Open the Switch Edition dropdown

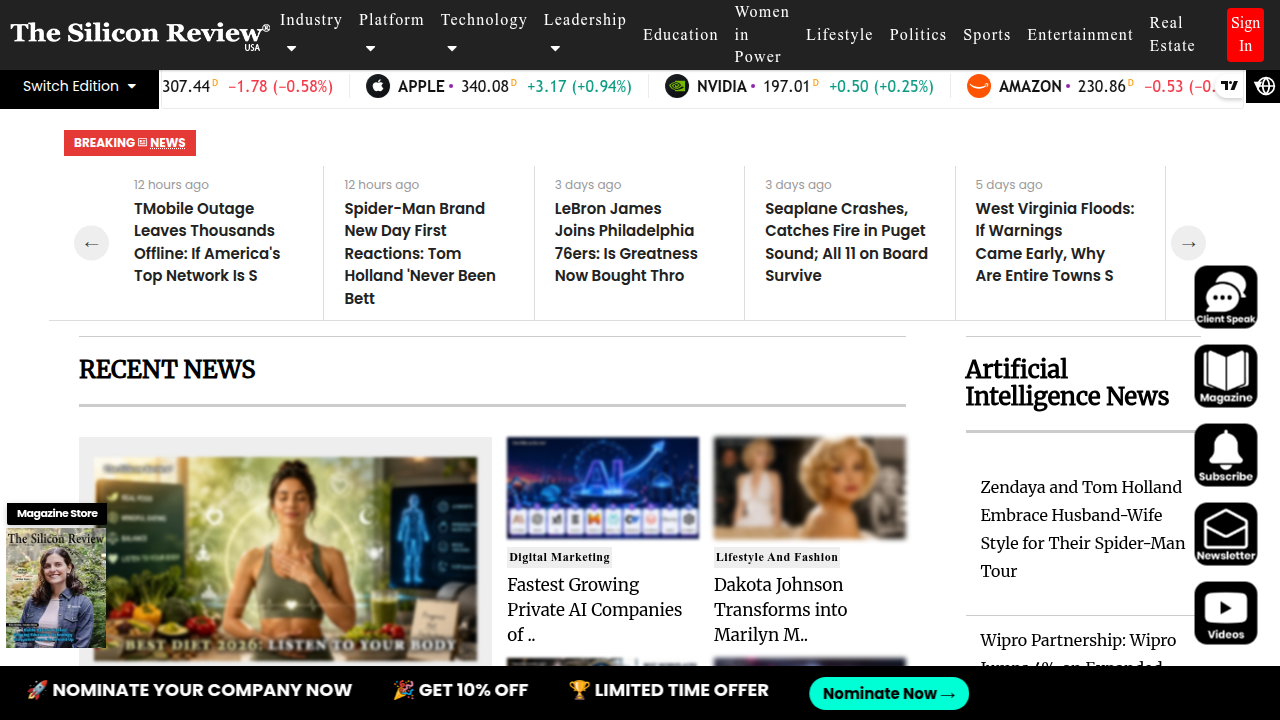tap(80, 86)
